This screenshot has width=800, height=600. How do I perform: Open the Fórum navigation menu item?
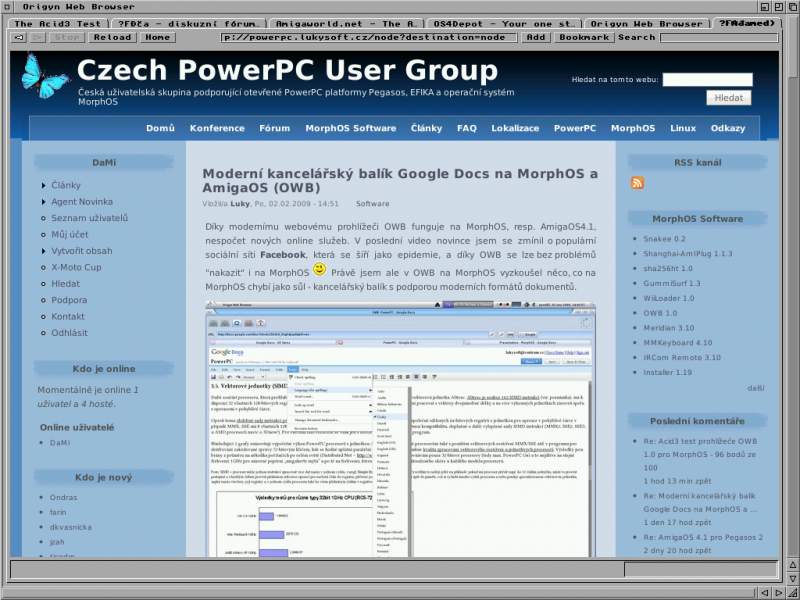click(274, 128)
